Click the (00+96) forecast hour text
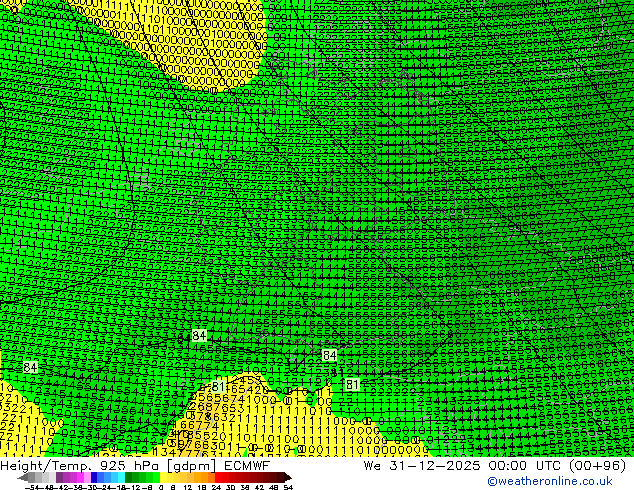Viewport: 634px width, 490px height. point(597,465)
